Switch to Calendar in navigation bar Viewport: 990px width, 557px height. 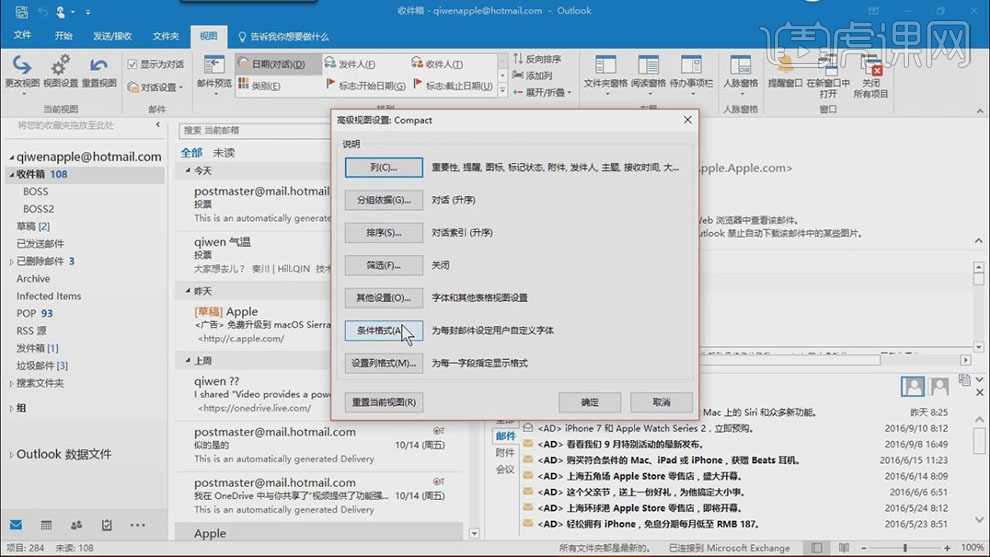pos(46,525)
